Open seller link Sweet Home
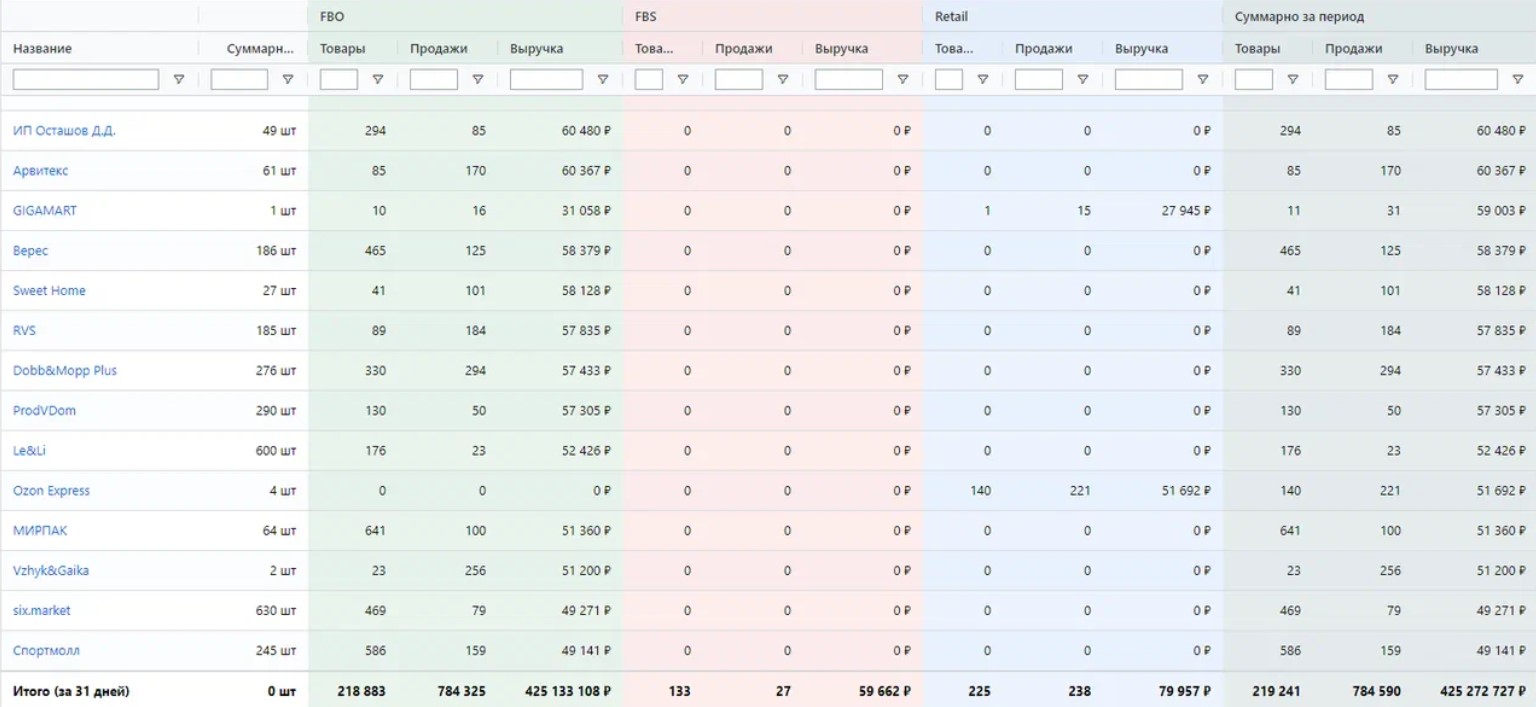Screen dimensions: 1536x707 point(49,291)
